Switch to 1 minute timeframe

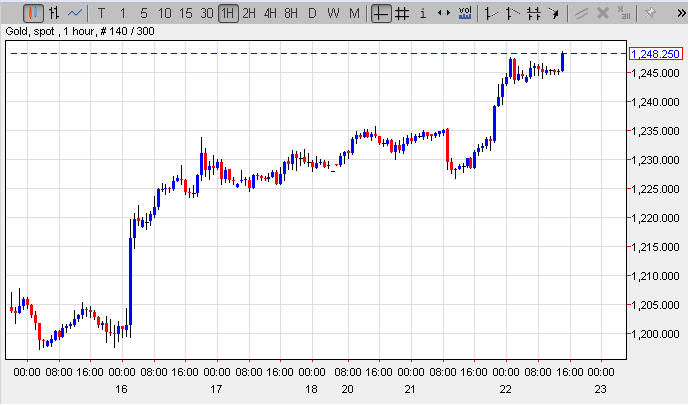pos(122,13)
